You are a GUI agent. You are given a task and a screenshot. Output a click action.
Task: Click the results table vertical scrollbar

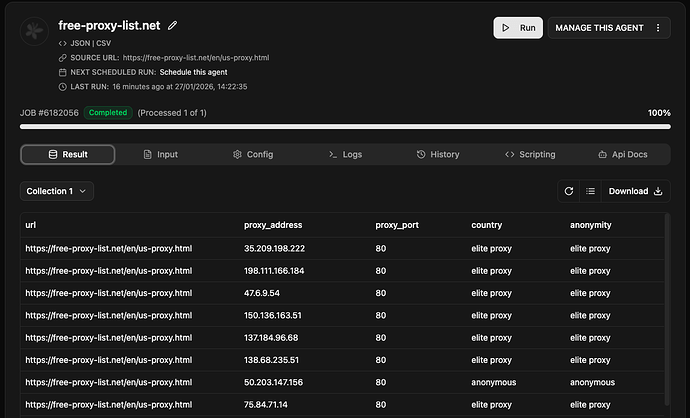point(667,310)
